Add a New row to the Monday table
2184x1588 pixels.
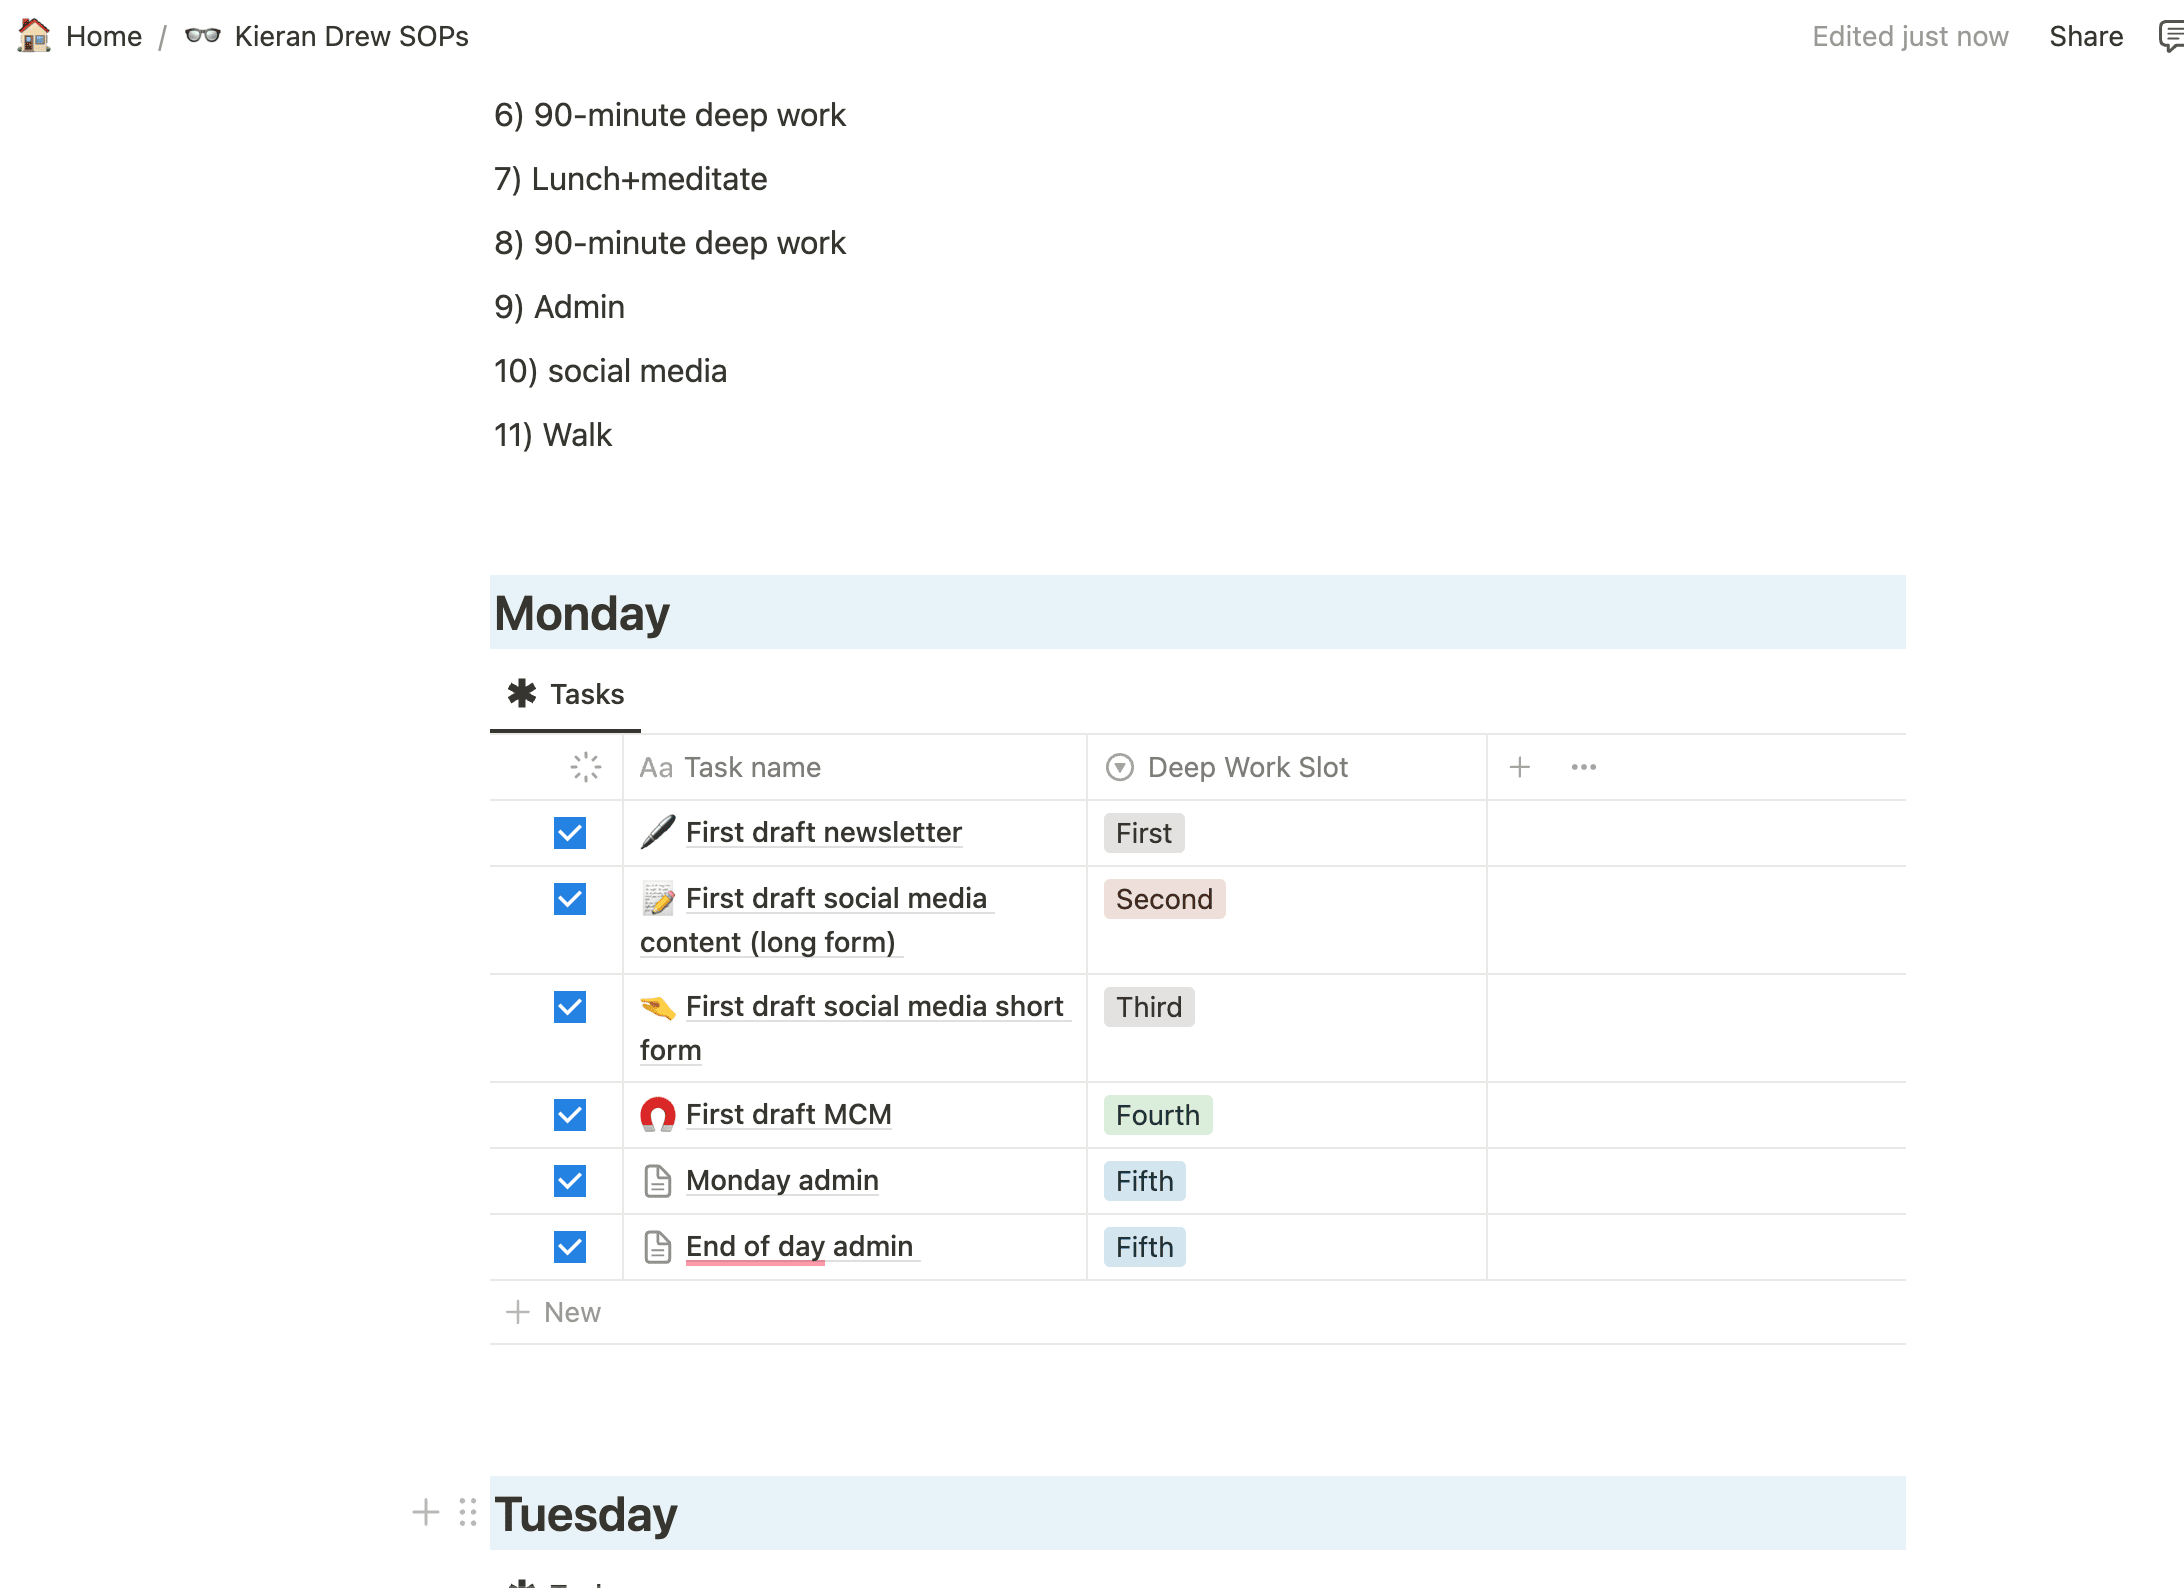pyautogui.click(x=554, y=1312)
